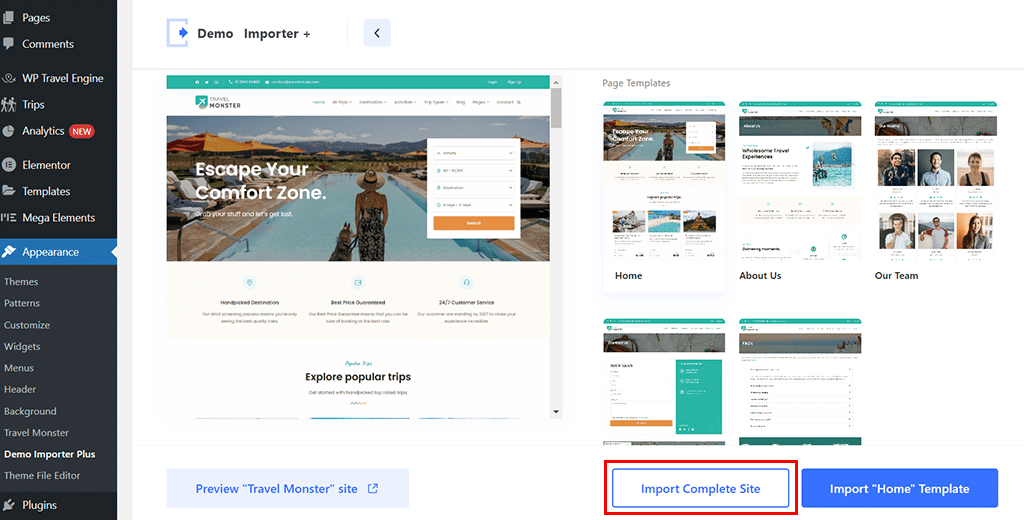Go to Themes submenu
The image size is (1024, 520).
(21, 282)
